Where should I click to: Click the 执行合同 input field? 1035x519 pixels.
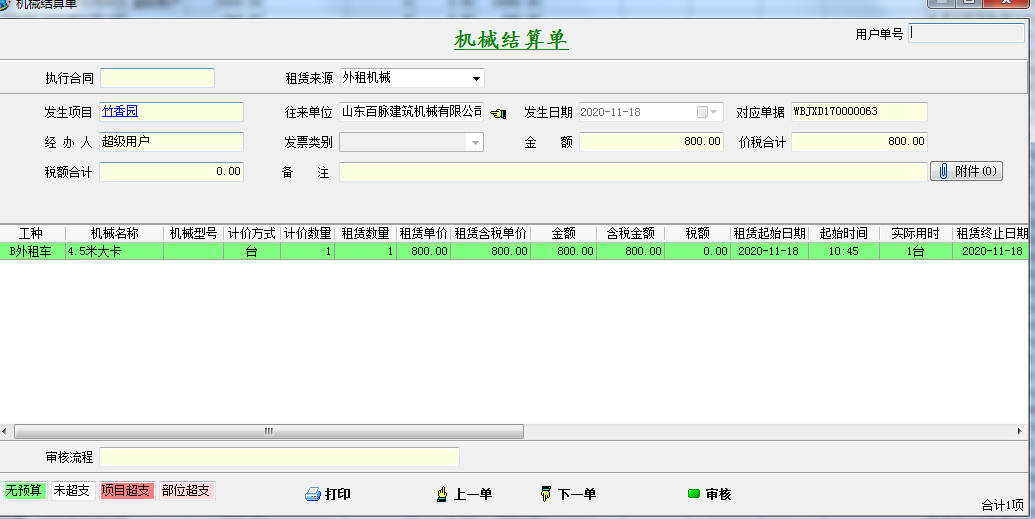(x=157, y=78)
